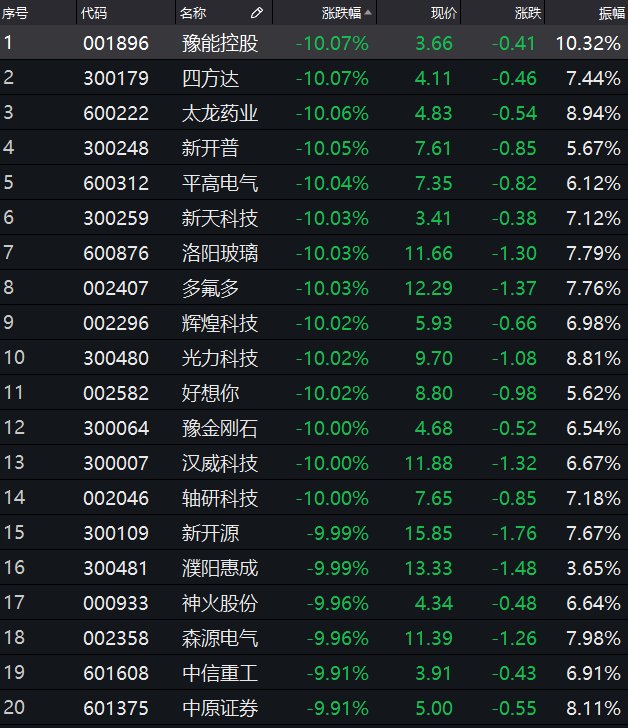Sort by 代码 column header
Image resolution: width=628 pixels, height=728 pixels.
pos(94,13)
